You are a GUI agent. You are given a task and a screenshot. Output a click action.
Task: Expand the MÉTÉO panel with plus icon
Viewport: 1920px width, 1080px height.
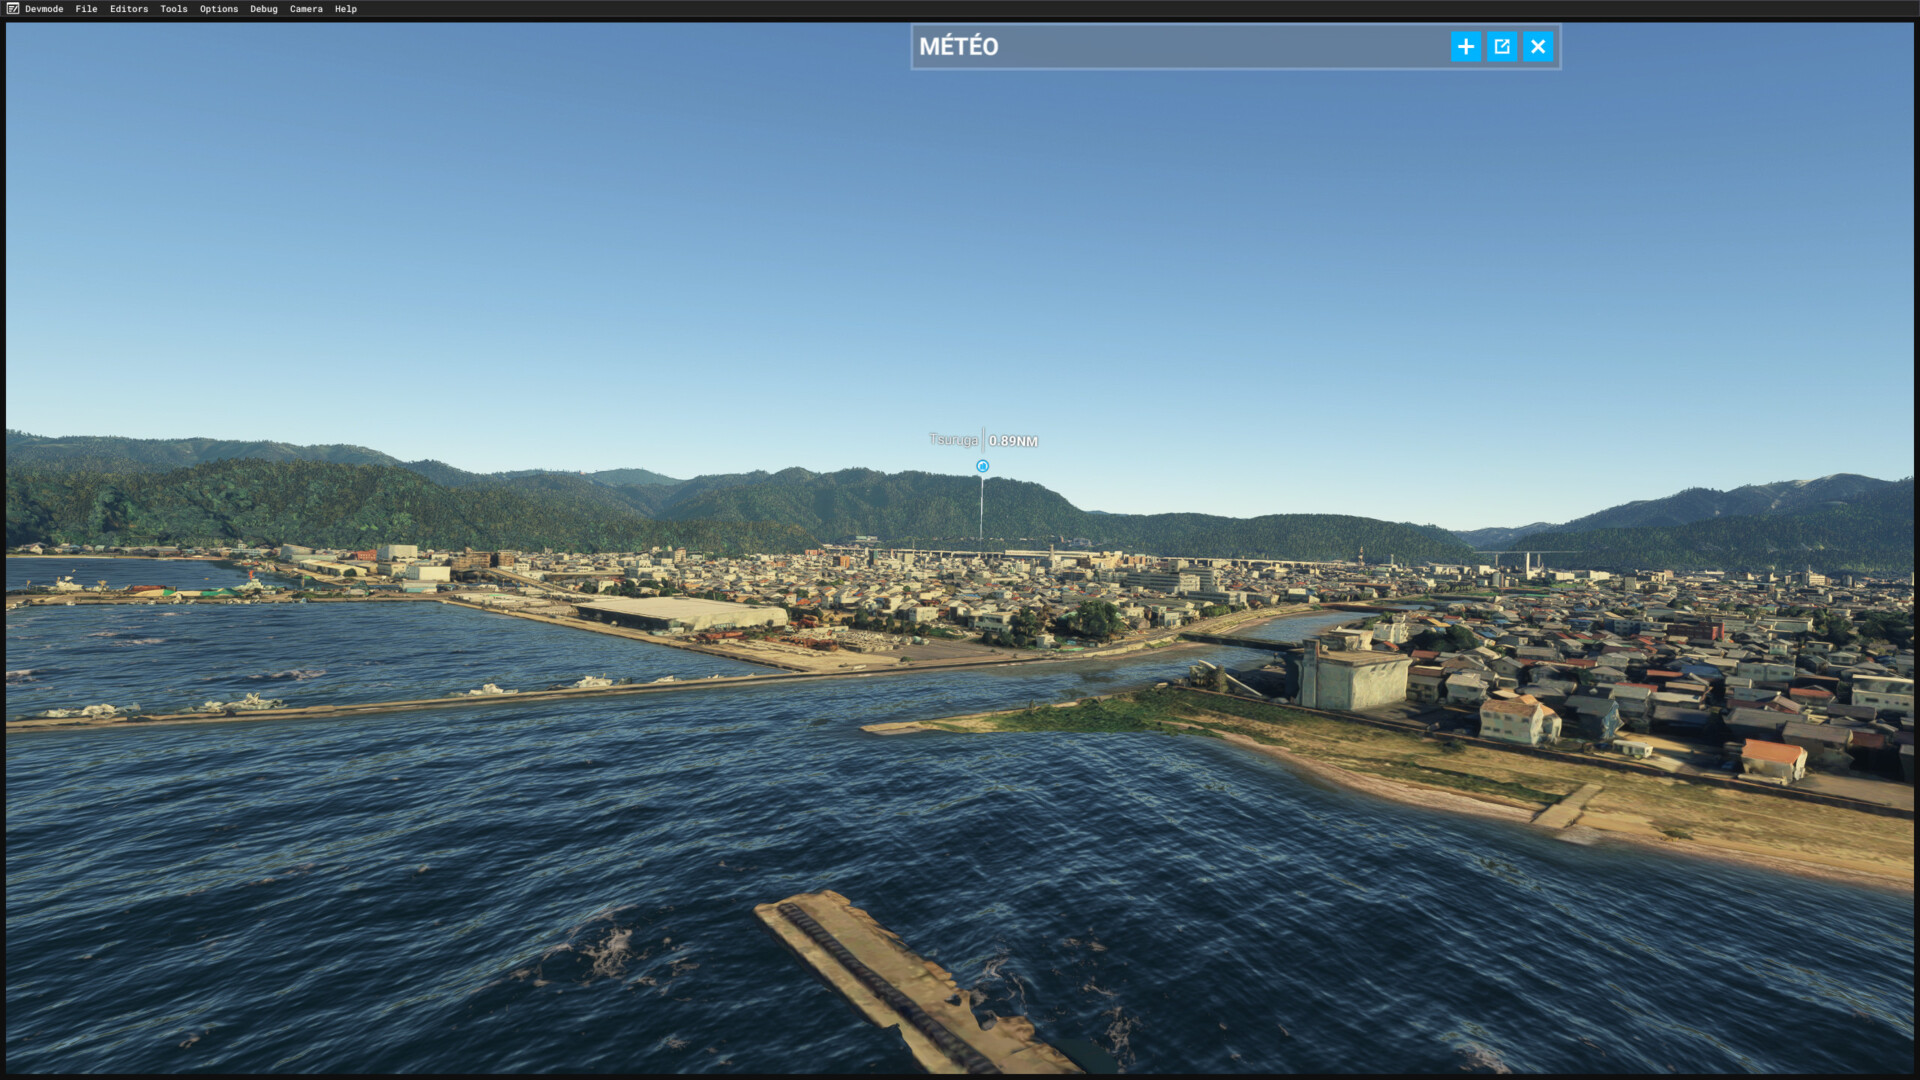pos(1466,47)
